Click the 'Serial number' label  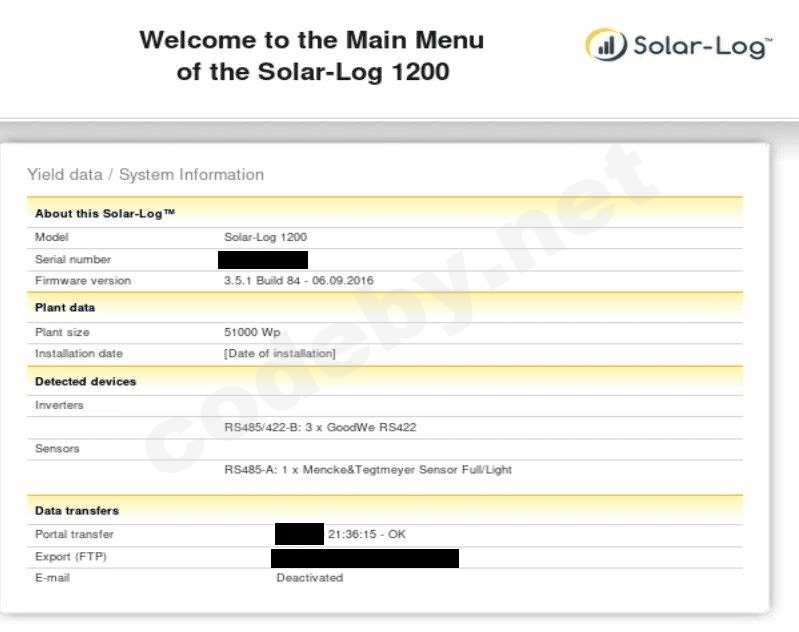(x=73, y=259)
